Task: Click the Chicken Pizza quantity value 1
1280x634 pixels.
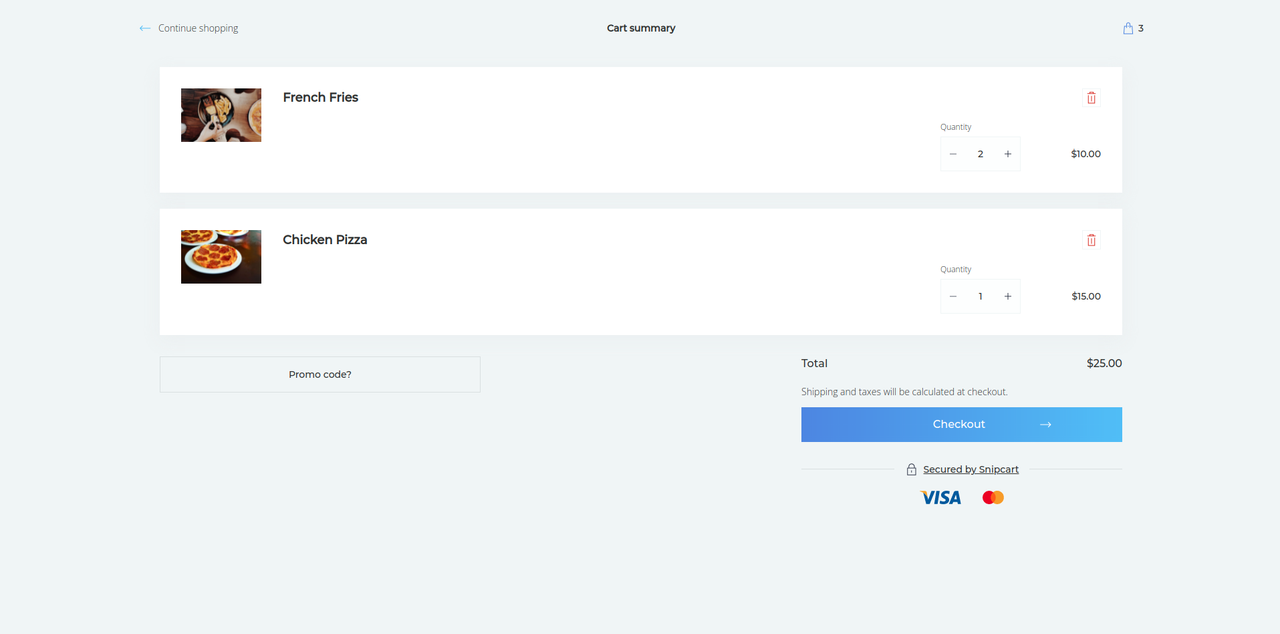Action: [x=980, y=296]
